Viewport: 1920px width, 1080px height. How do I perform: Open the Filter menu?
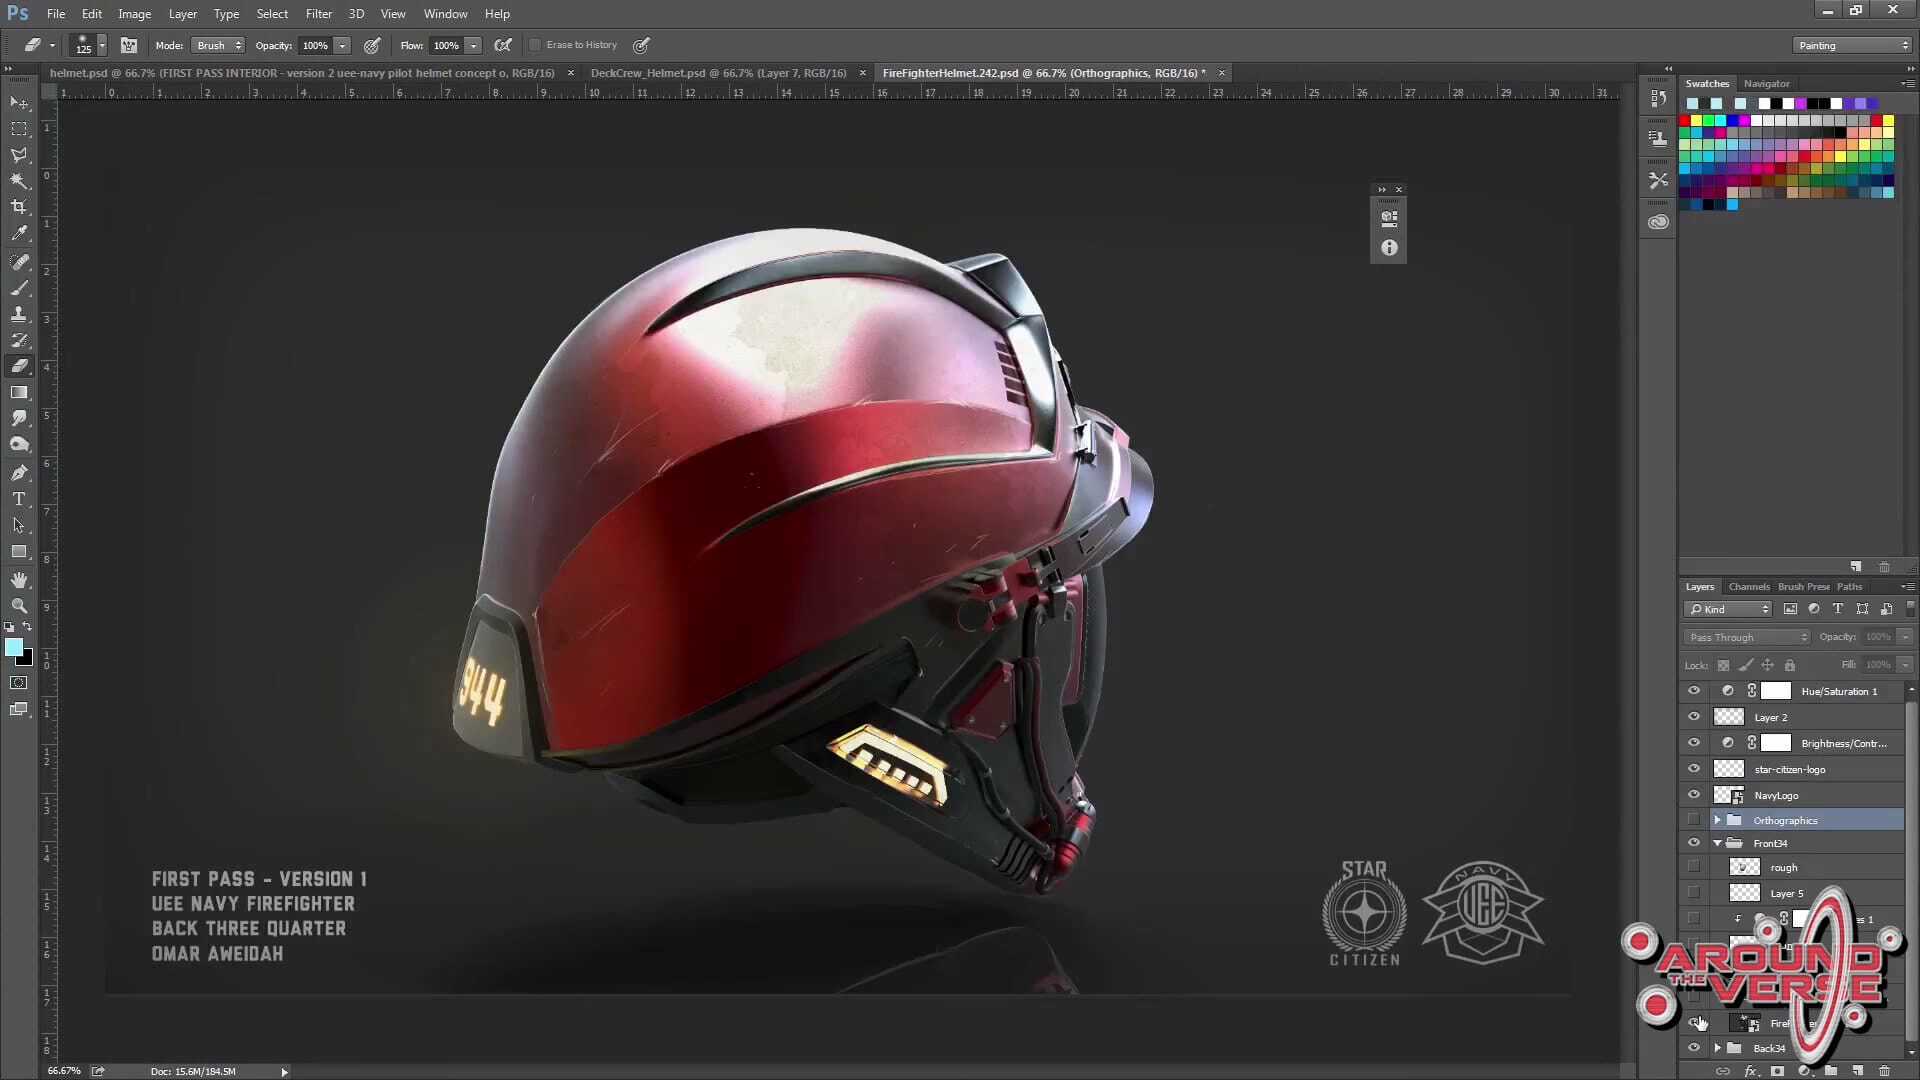[x=318, y=14]
